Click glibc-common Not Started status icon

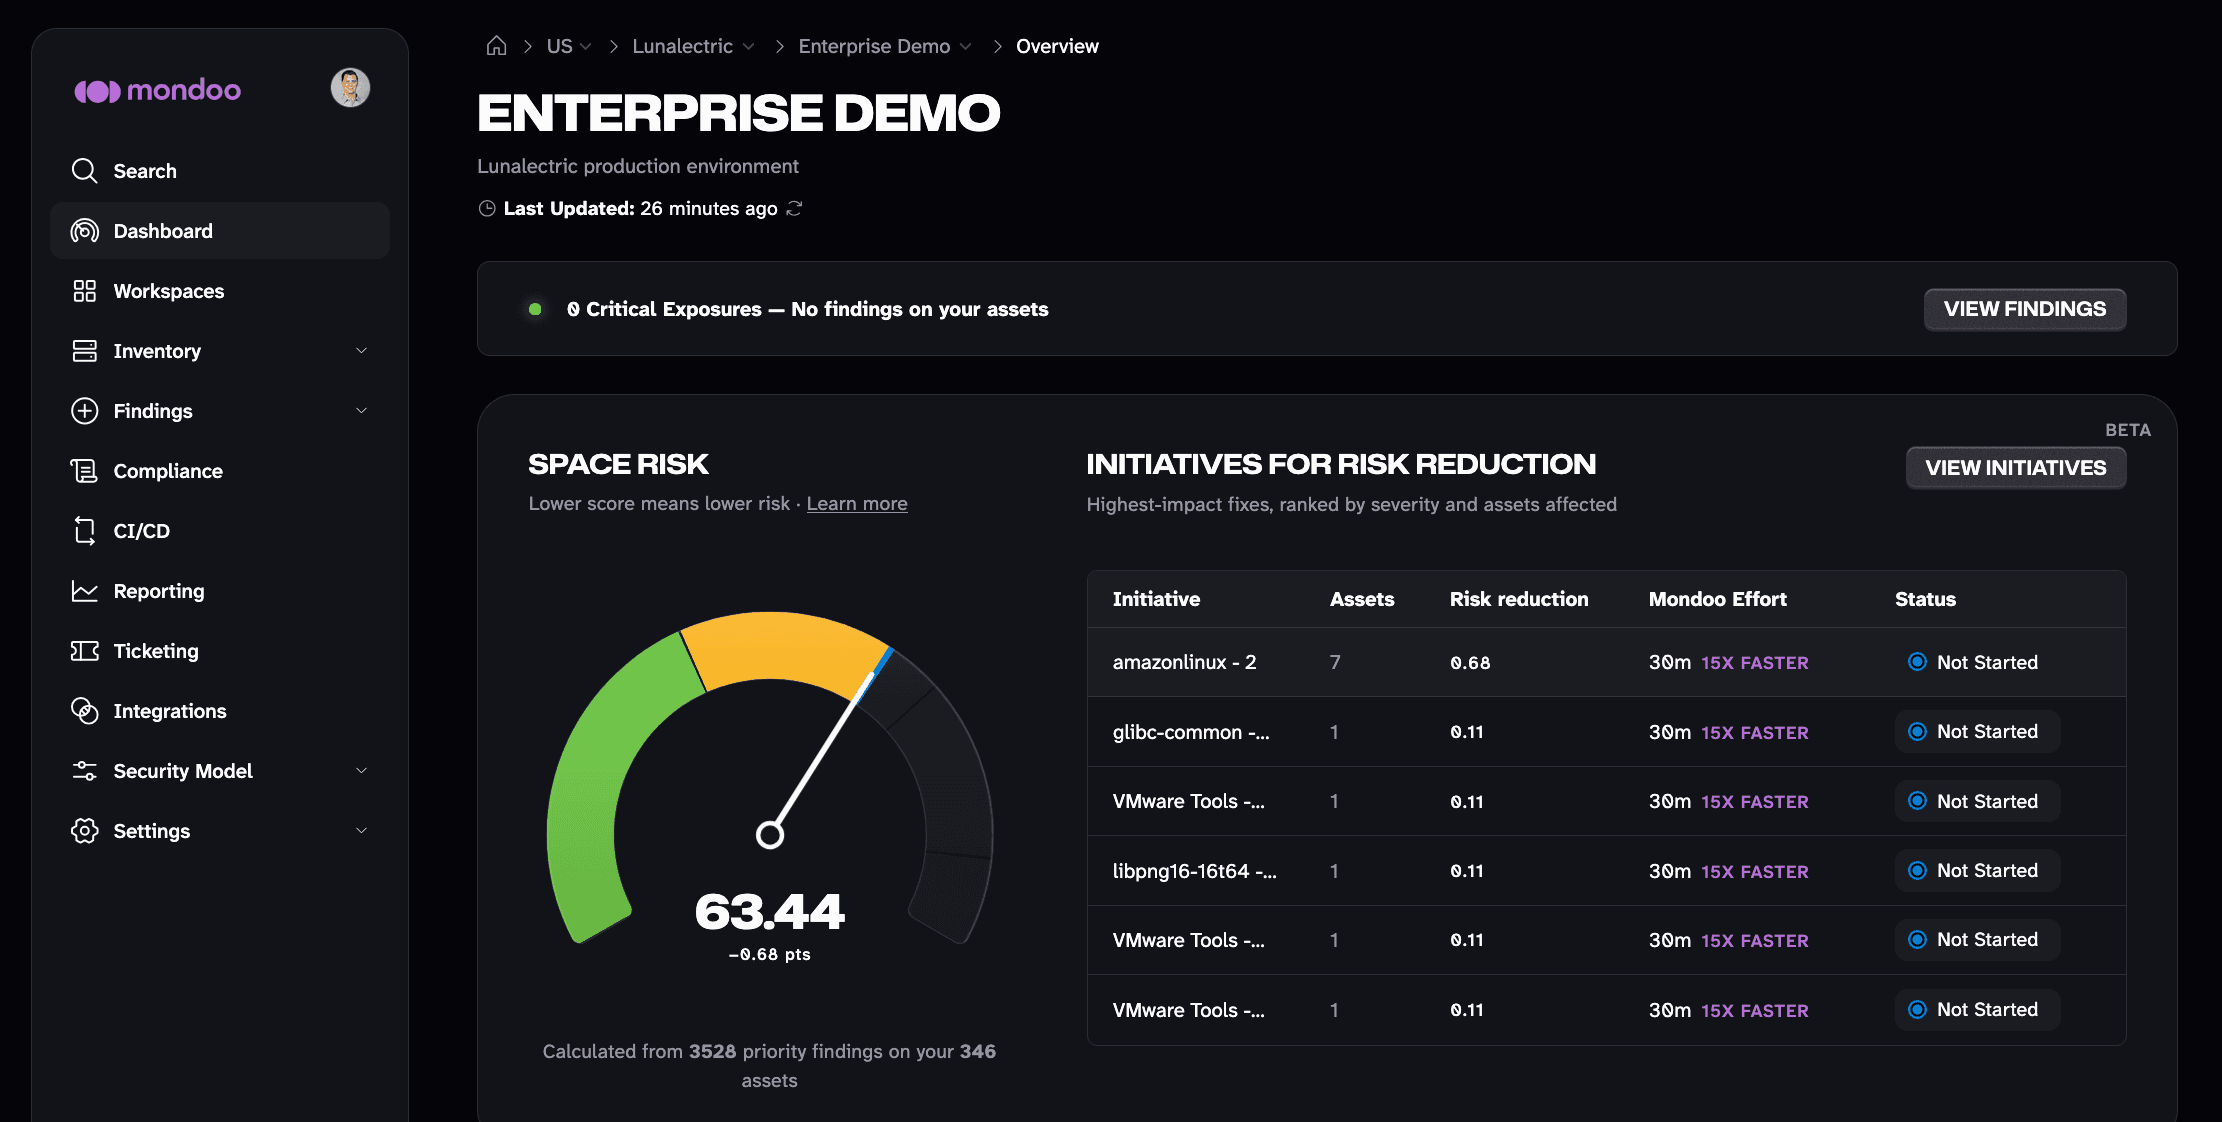(x=1917, y=732)
